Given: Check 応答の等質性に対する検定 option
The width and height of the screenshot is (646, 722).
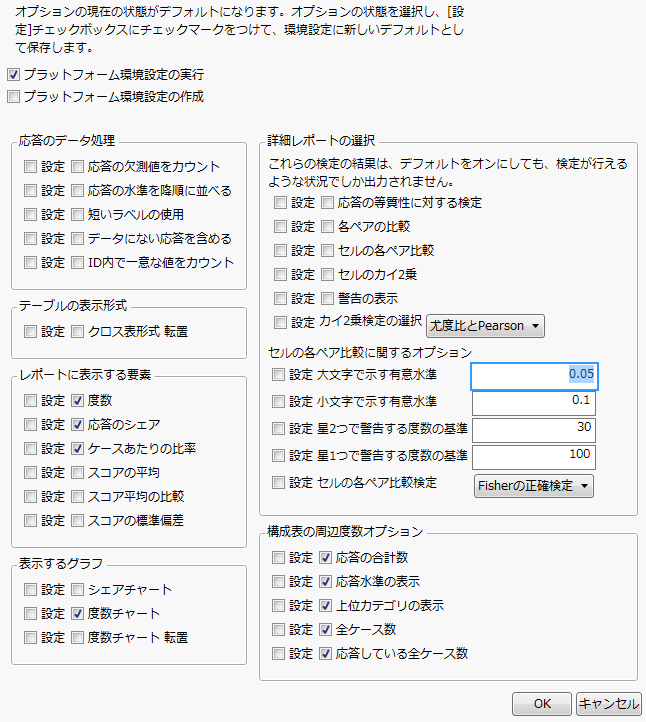Looking at the screenshot, I should tap(329, 202).
